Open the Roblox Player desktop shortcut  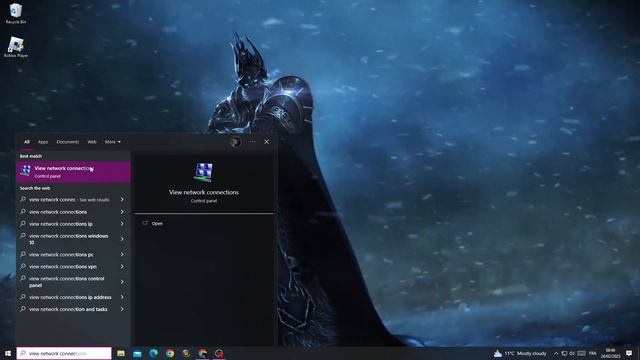tap(16, 47)
